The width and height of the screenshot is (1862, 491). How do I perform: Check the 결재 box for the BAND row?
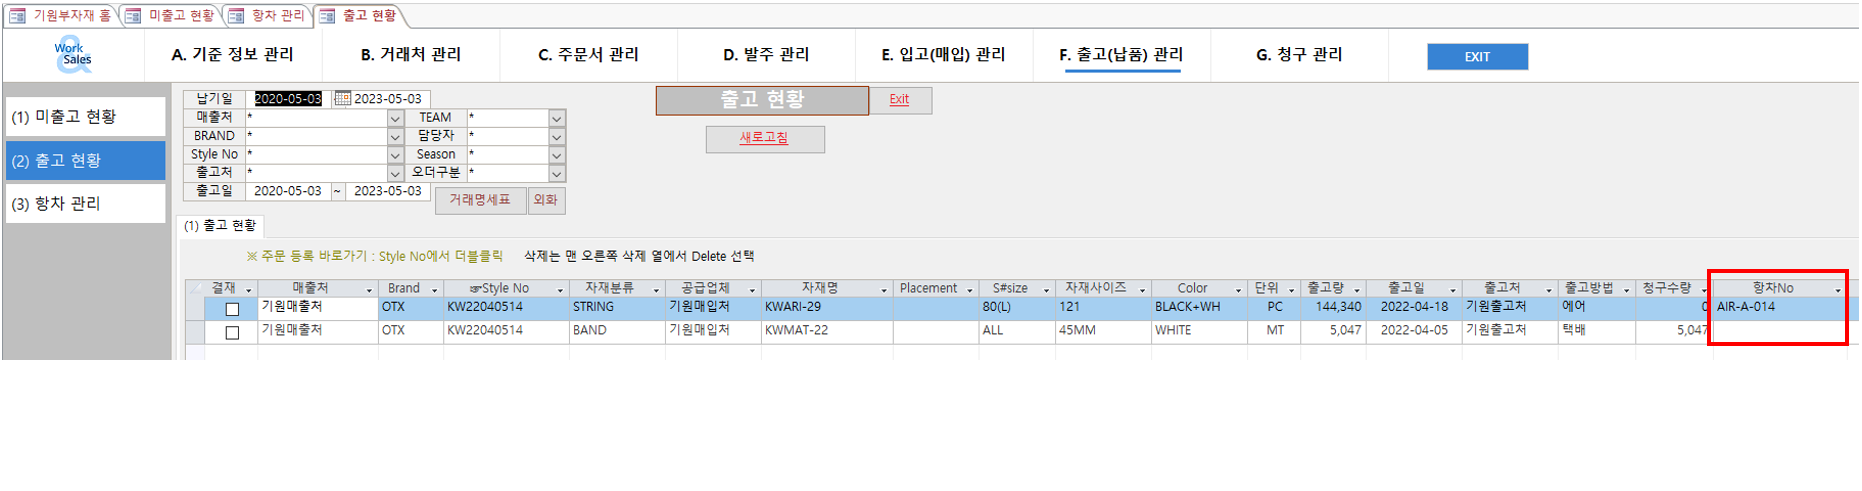(x=232, y=332)
